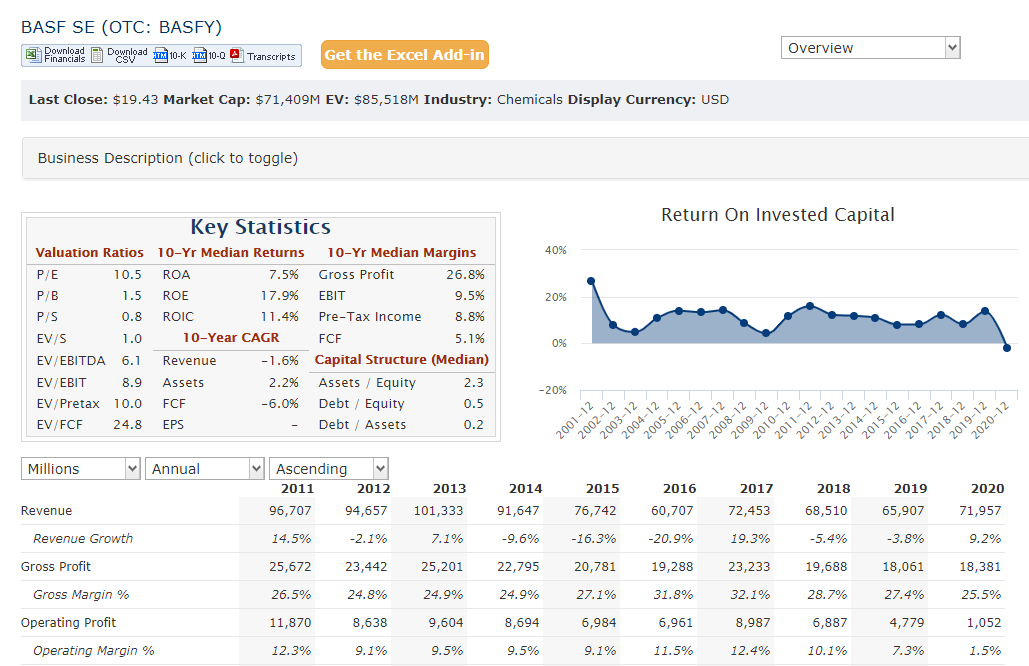Screen dimensions: 1029x666
Task: Click the Download CSV file icon
Action: point(97,55)
